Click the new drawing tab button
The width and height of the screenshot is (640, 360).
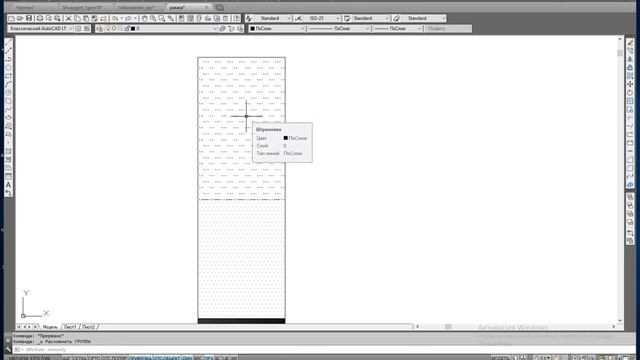[x=220, y=7]
